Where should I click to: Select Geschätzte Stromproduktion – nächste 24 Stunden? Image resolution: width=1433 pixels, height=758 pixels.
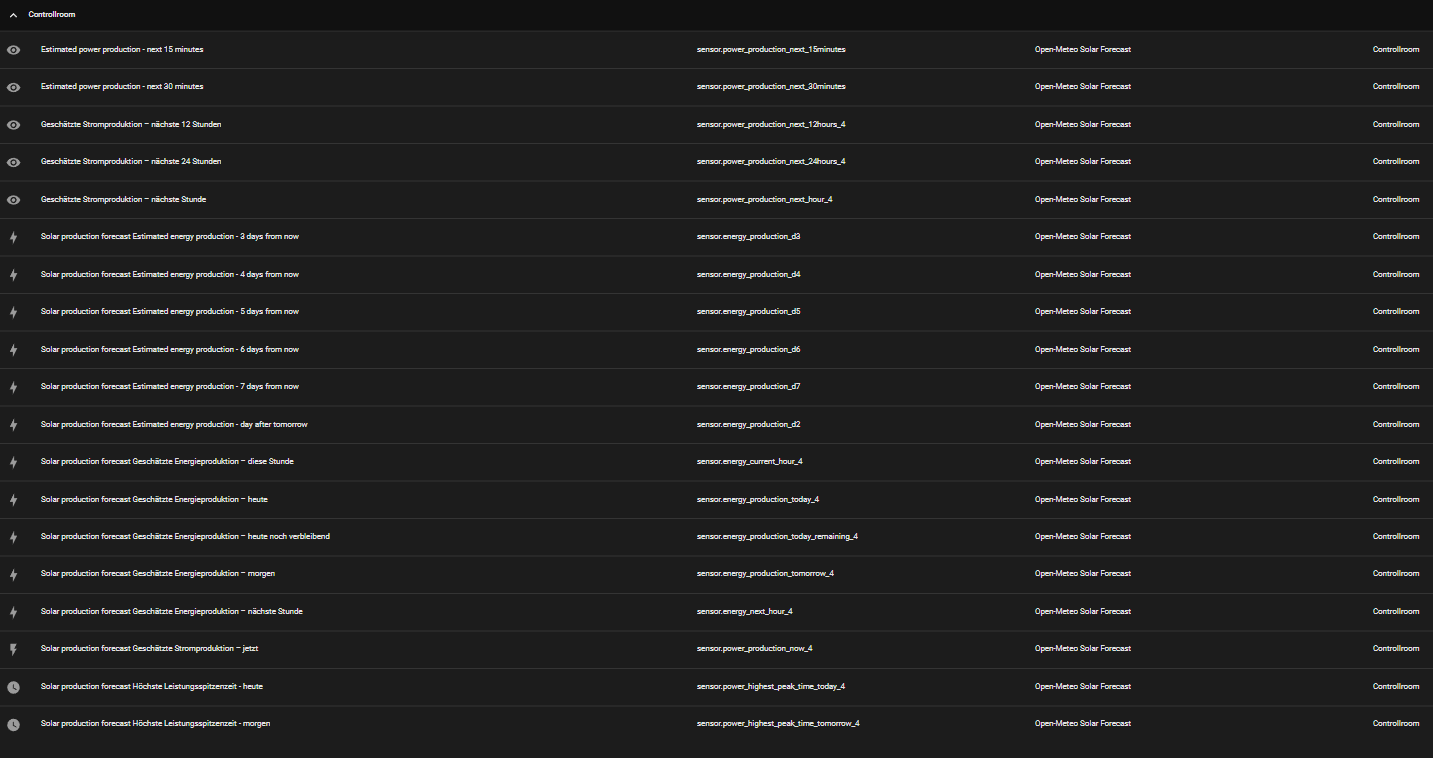click(131, 162)
